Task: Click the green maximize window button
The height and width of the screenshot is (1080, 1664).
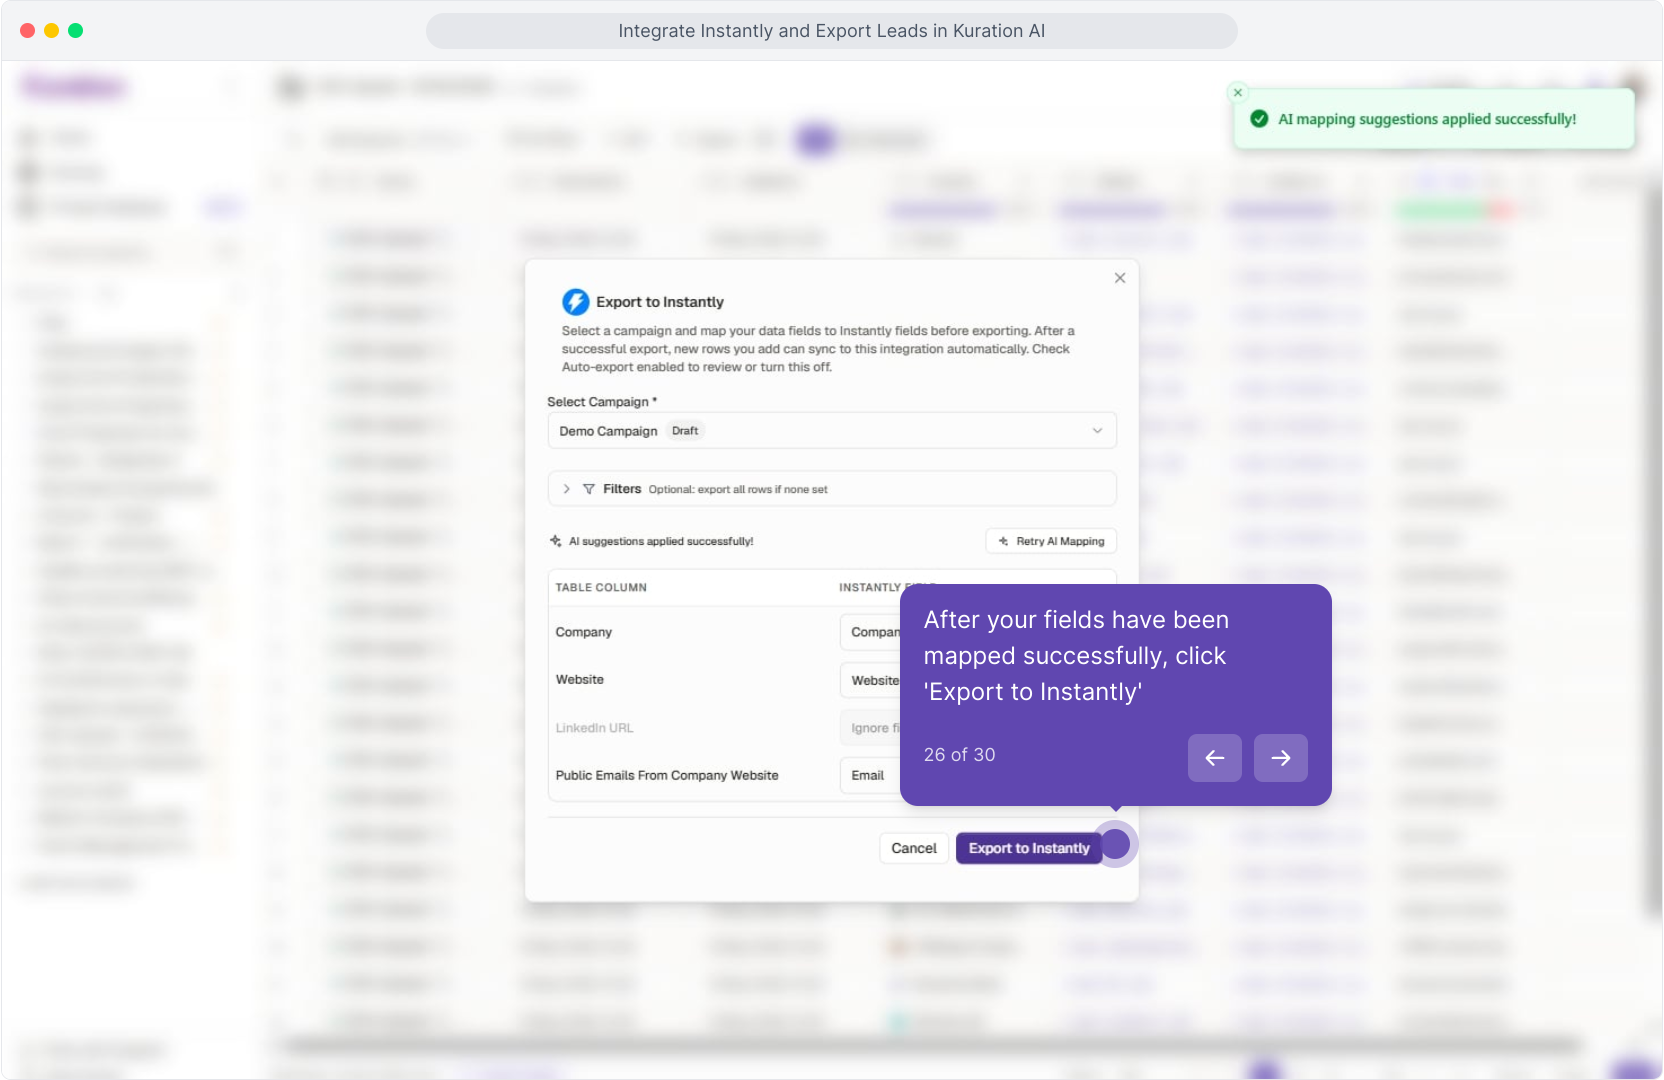Action: coord(75,30)
